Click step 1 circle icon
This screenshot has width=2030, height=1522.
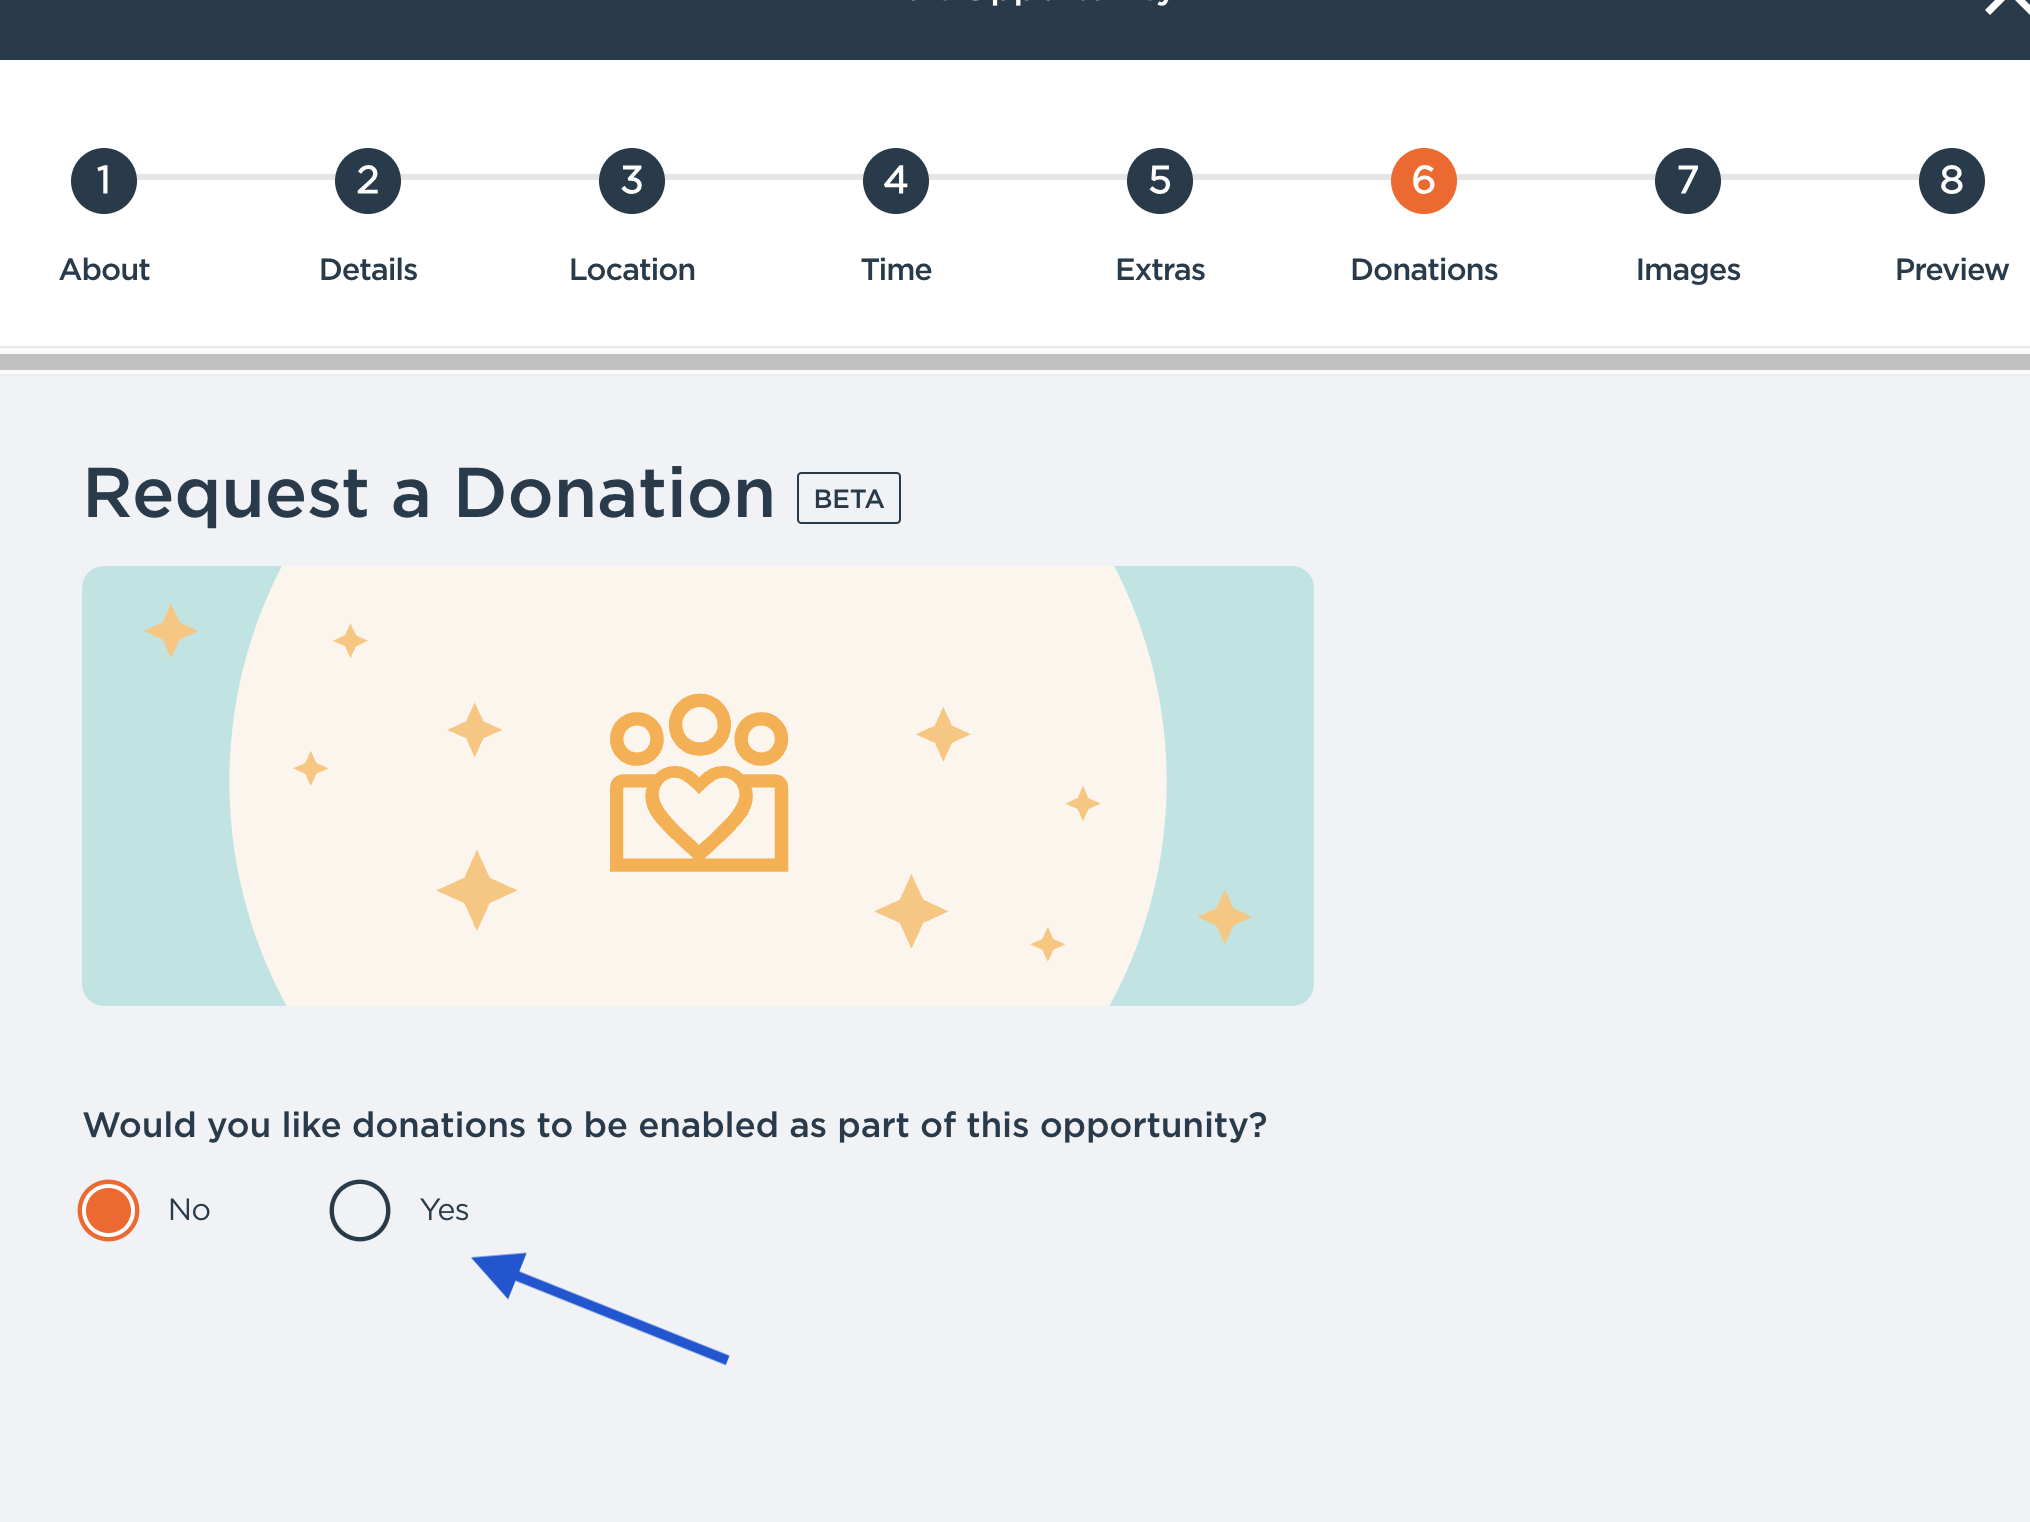pyautogui.click(x=104, y=181)
